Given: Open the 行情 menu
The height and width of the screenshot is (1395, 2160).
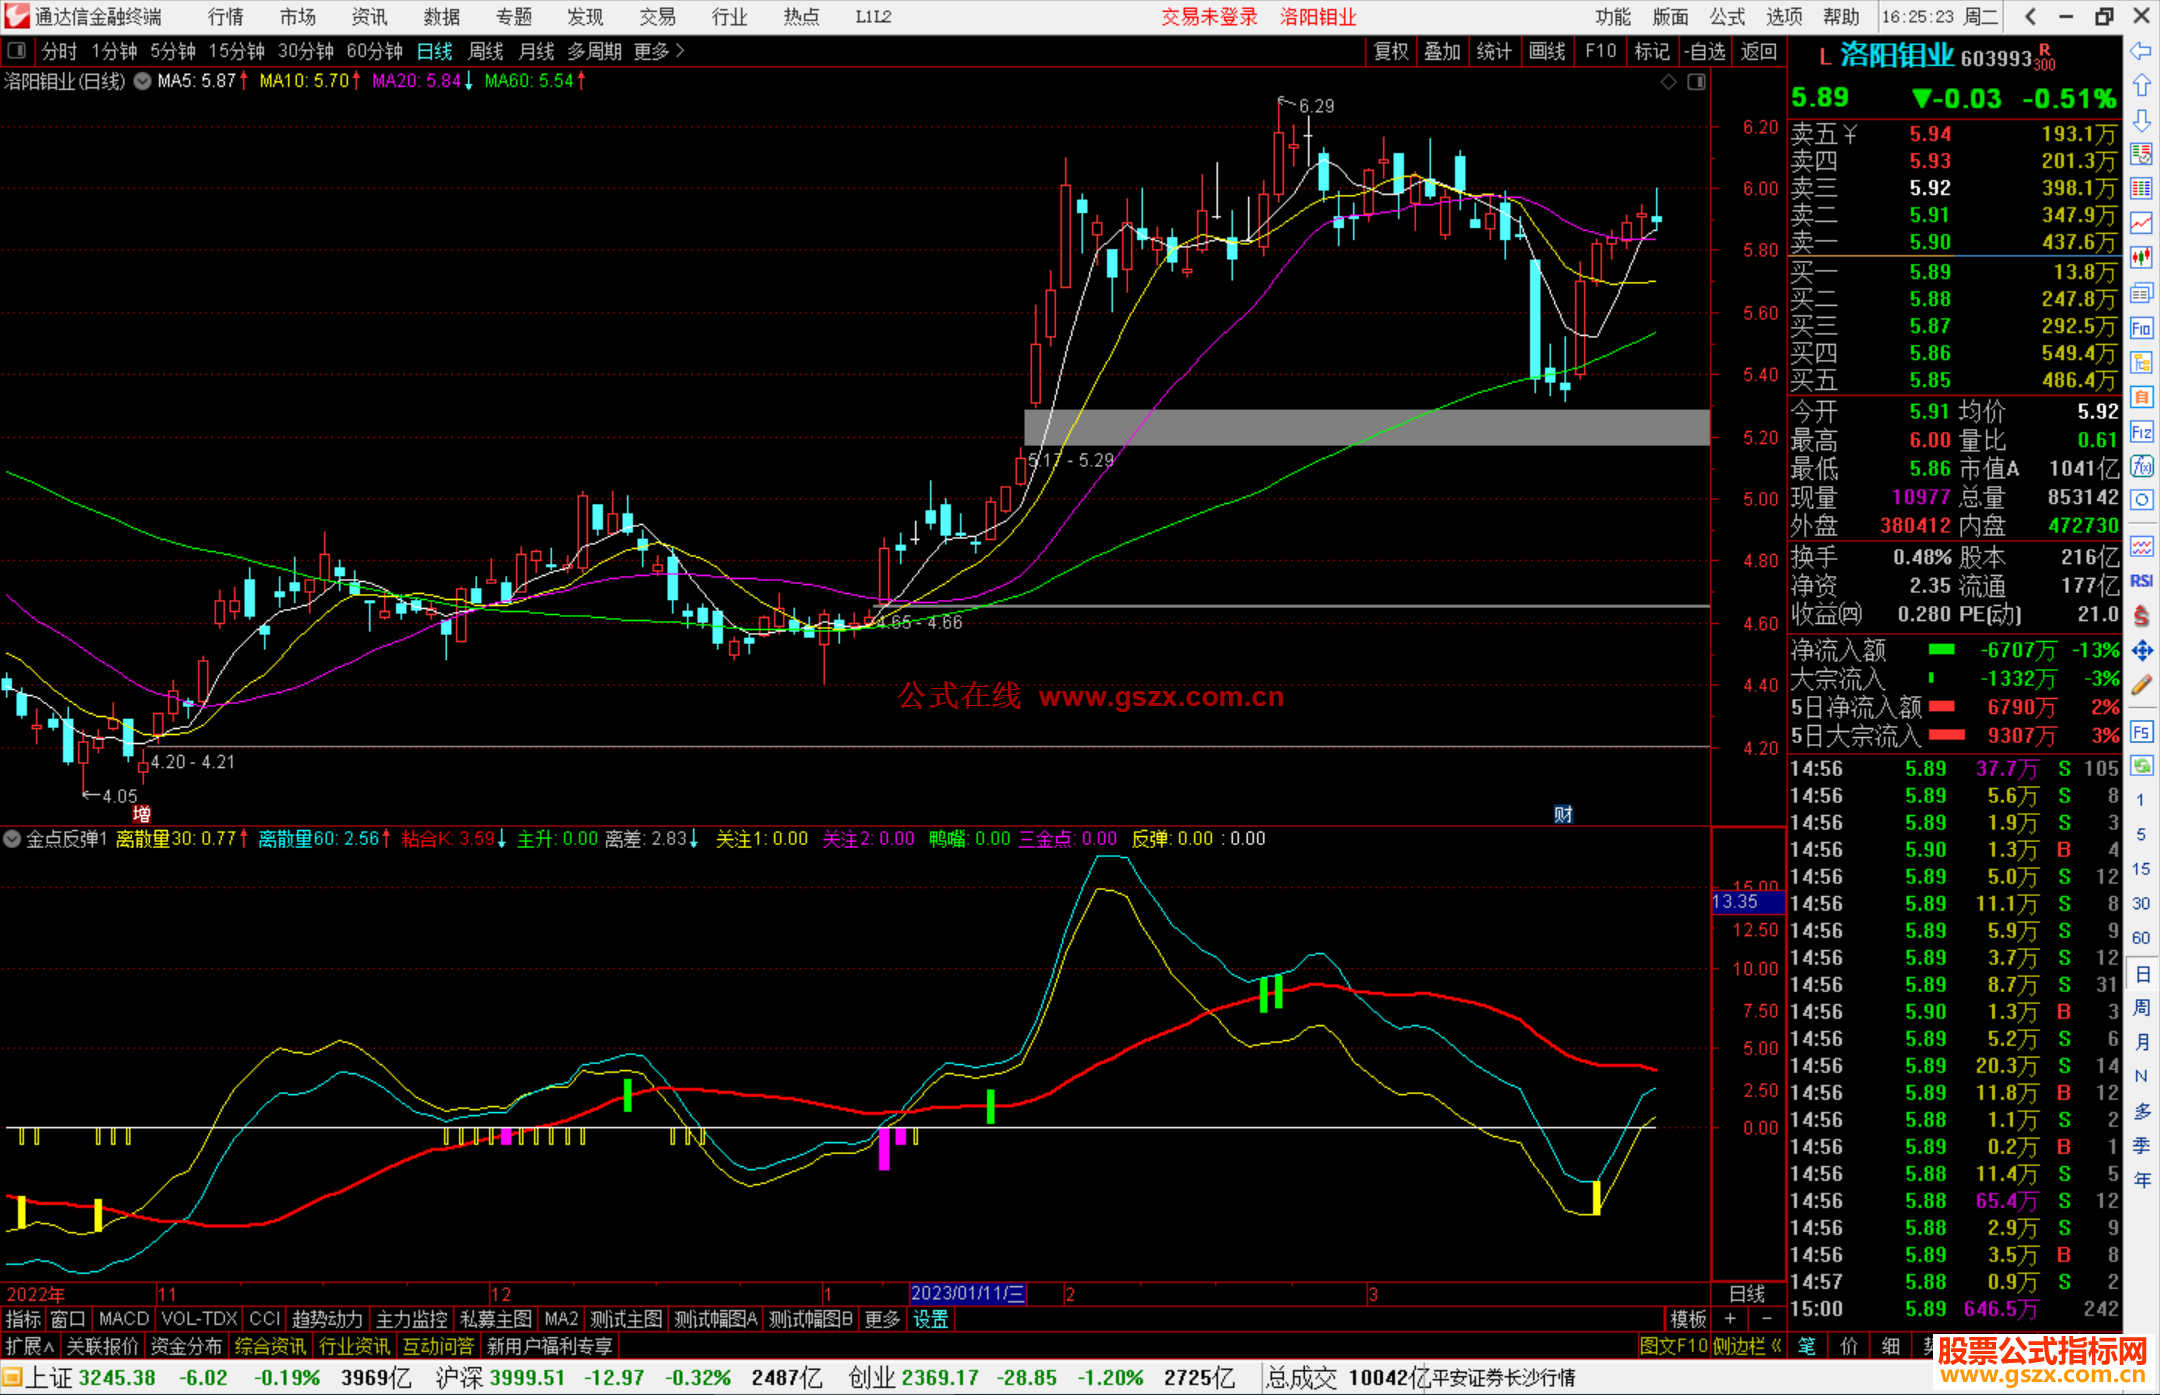Looking at the screenshot, I should coord(226,17).
